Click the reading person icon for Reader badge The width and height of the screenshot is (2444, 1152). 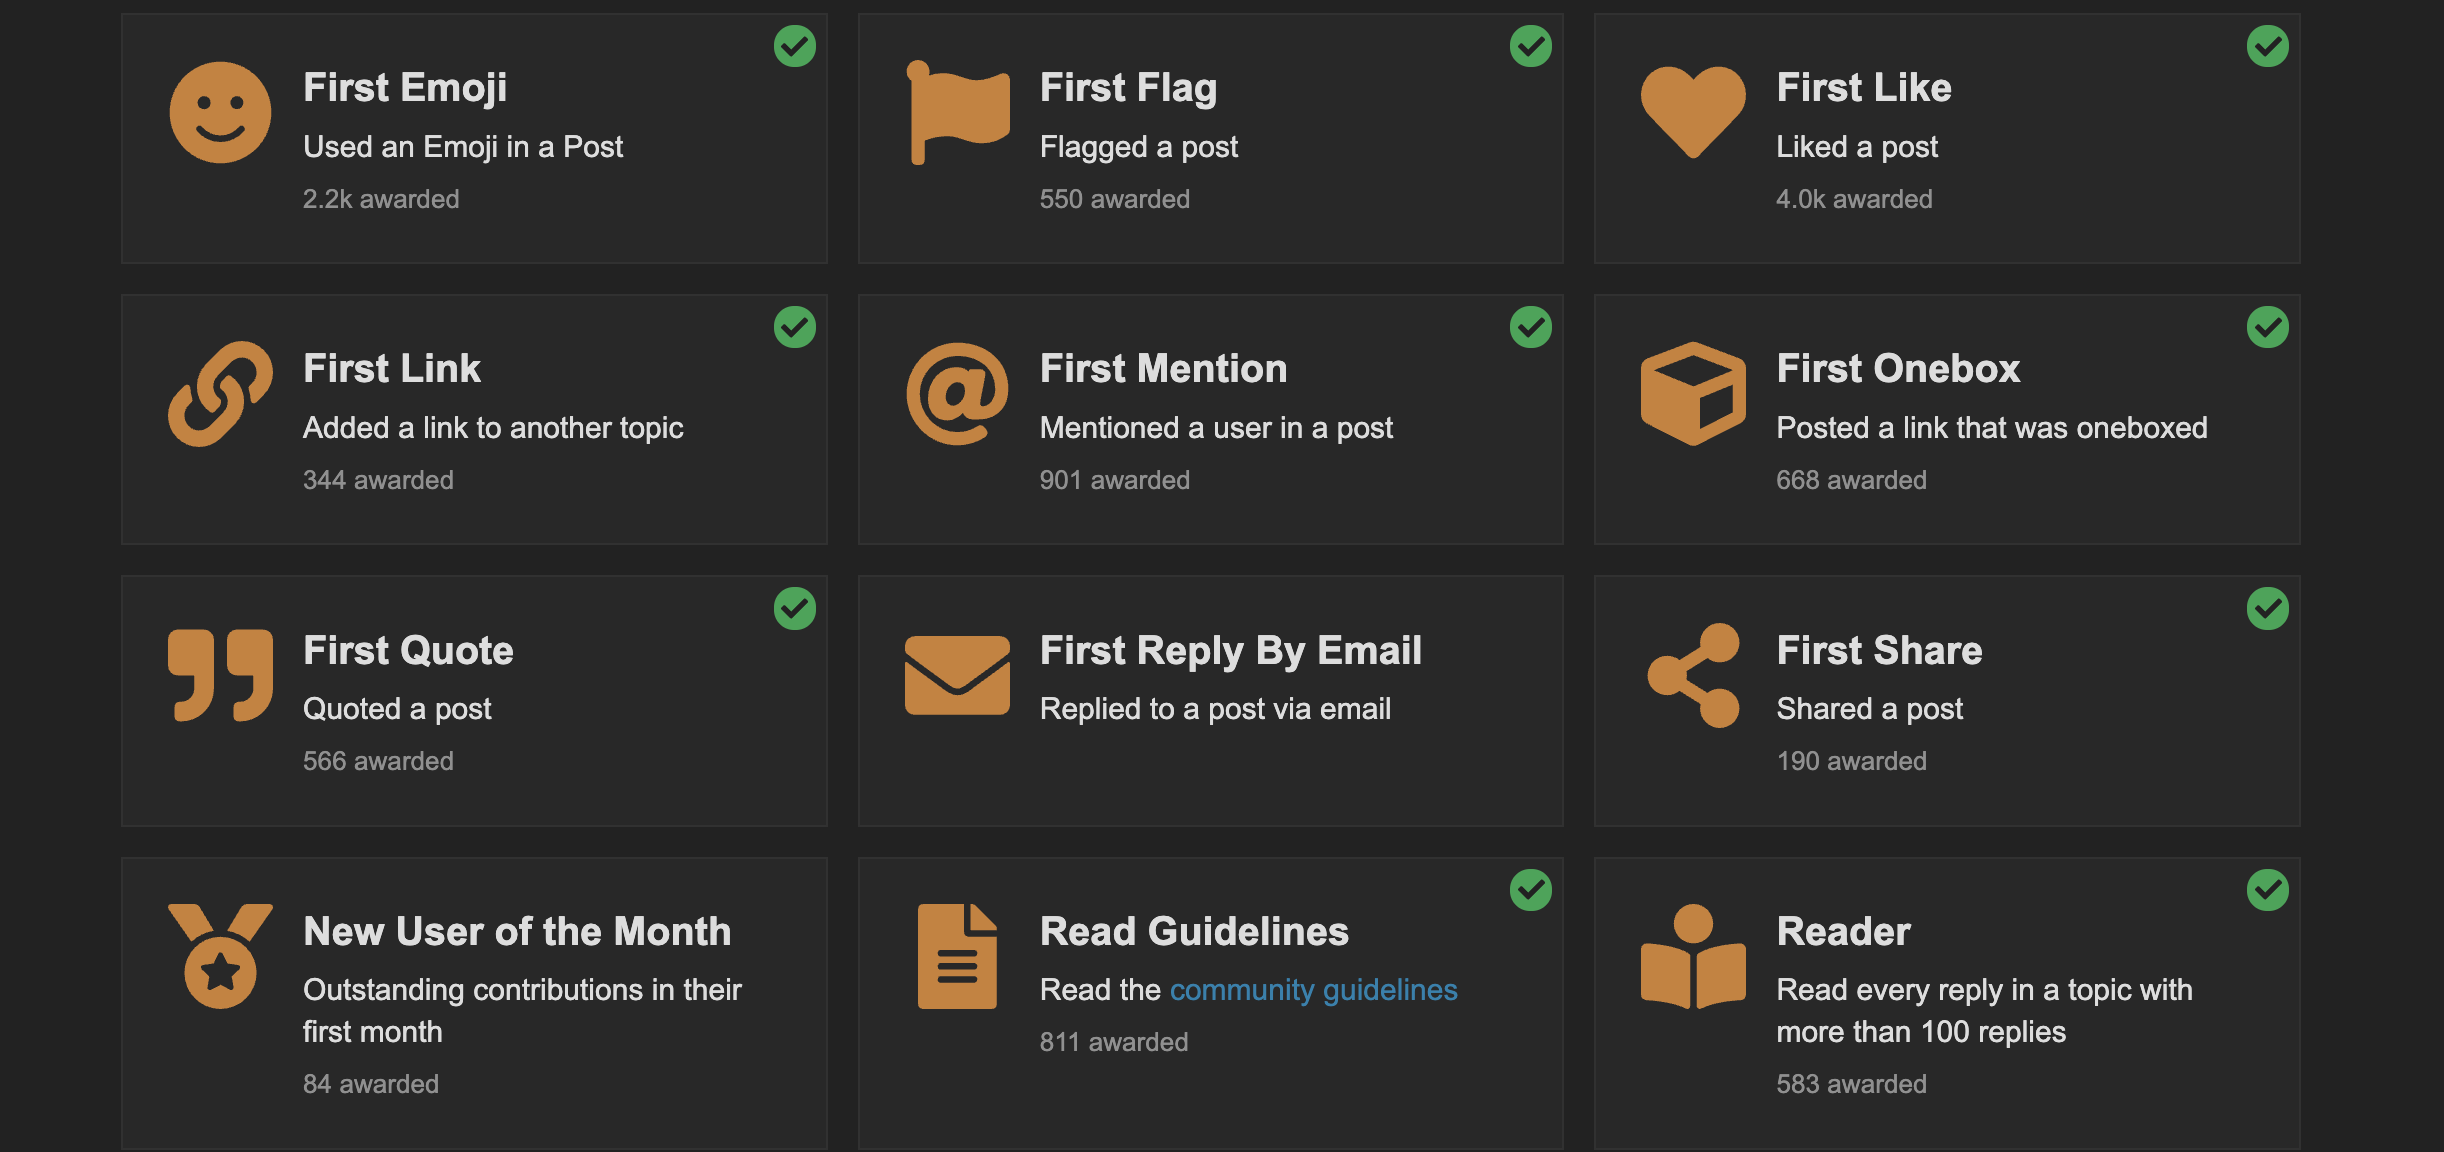[1695, 956]
